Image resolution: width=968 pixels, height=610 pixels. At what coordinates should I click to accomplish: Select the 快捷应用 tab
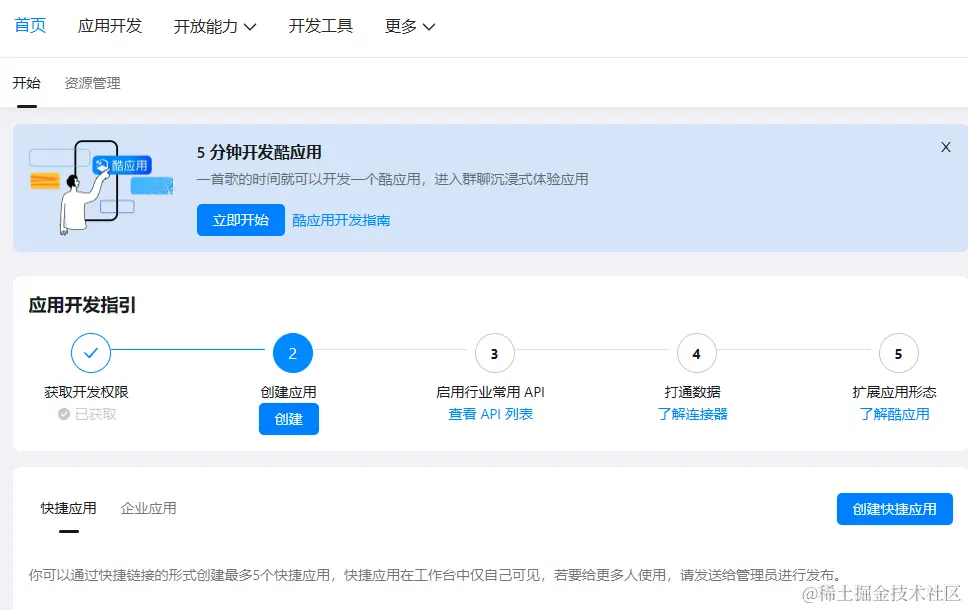click(x=69, y=508)
